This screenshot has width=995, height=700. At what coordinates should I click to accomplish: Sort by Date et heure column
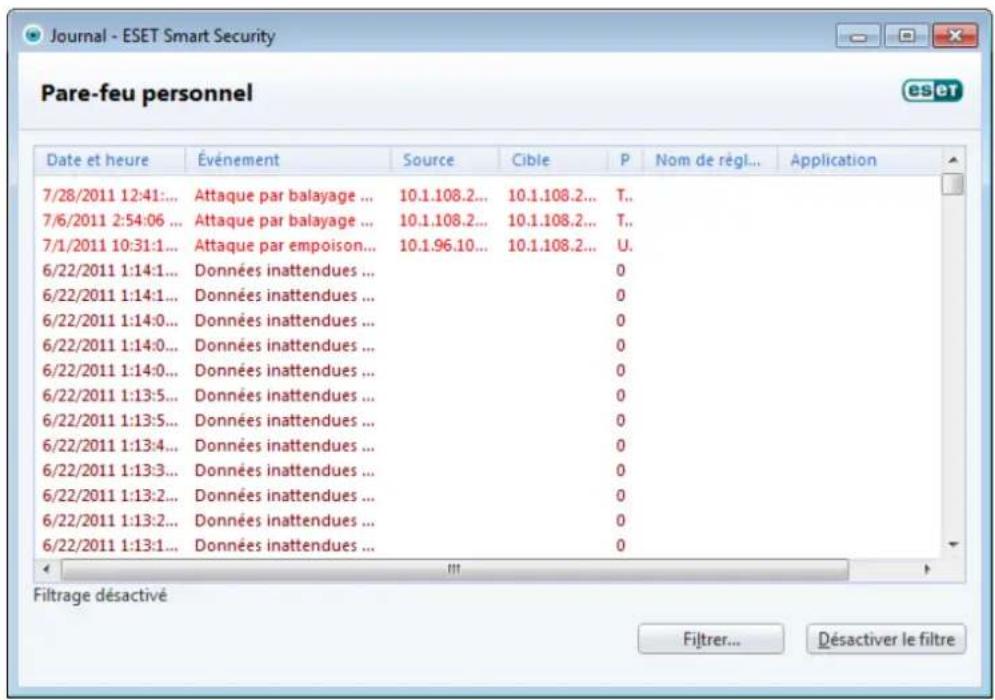coord(109,160)
